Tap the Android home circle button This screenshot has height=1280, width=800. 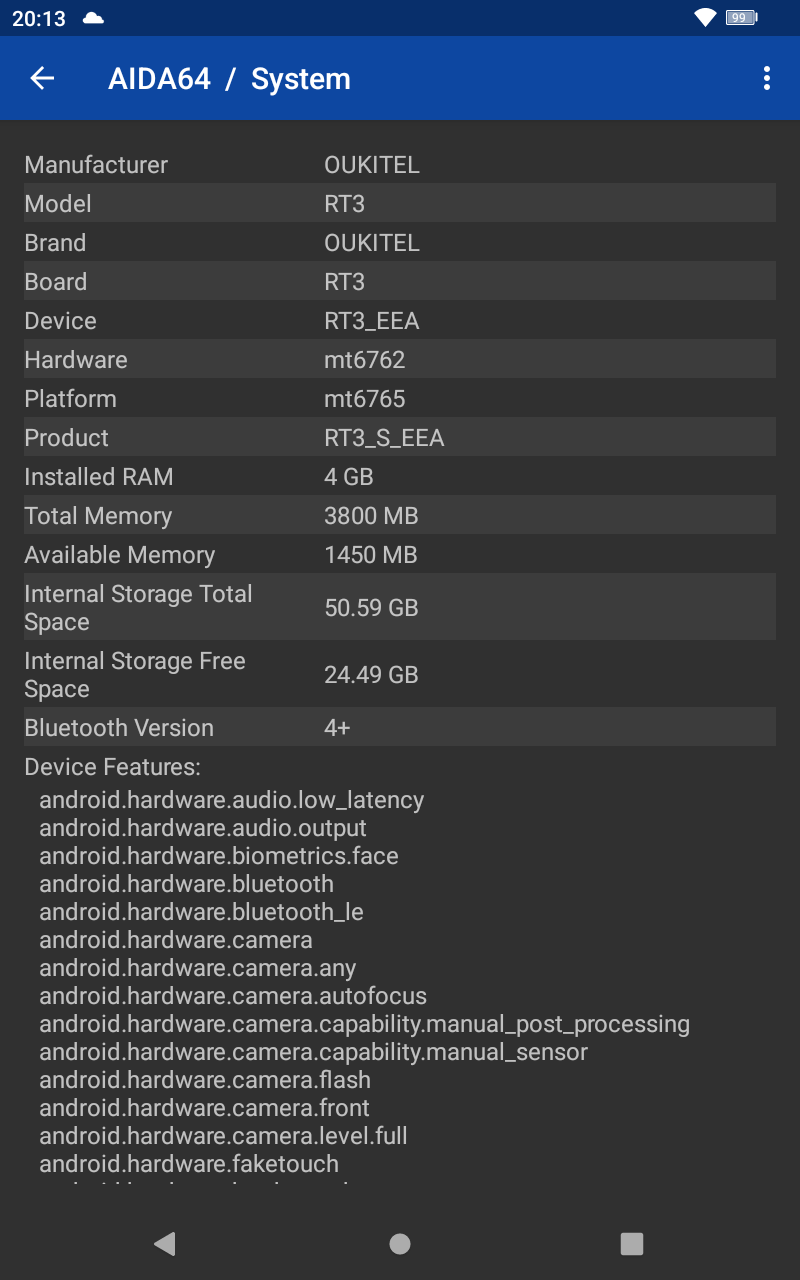pos(400,1243)
